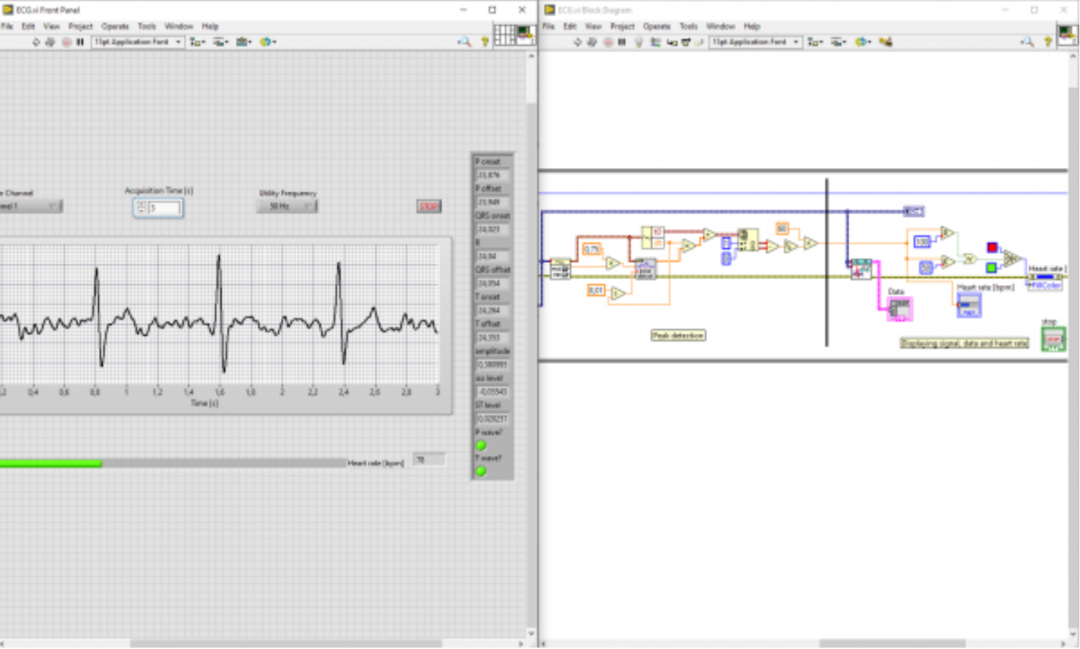Click the Pause button on Front Panel toolbar
Viewport: 1080px width, 649px height.
pyautogui.click(x=80, y=42)
